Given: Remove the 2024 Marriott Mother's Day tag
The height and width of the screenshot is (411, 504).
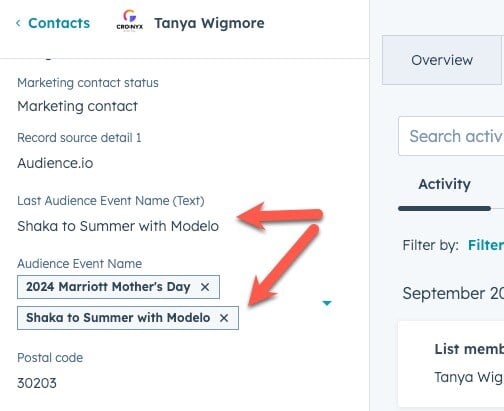Looking at the screenshot, I should coord(205,287).
